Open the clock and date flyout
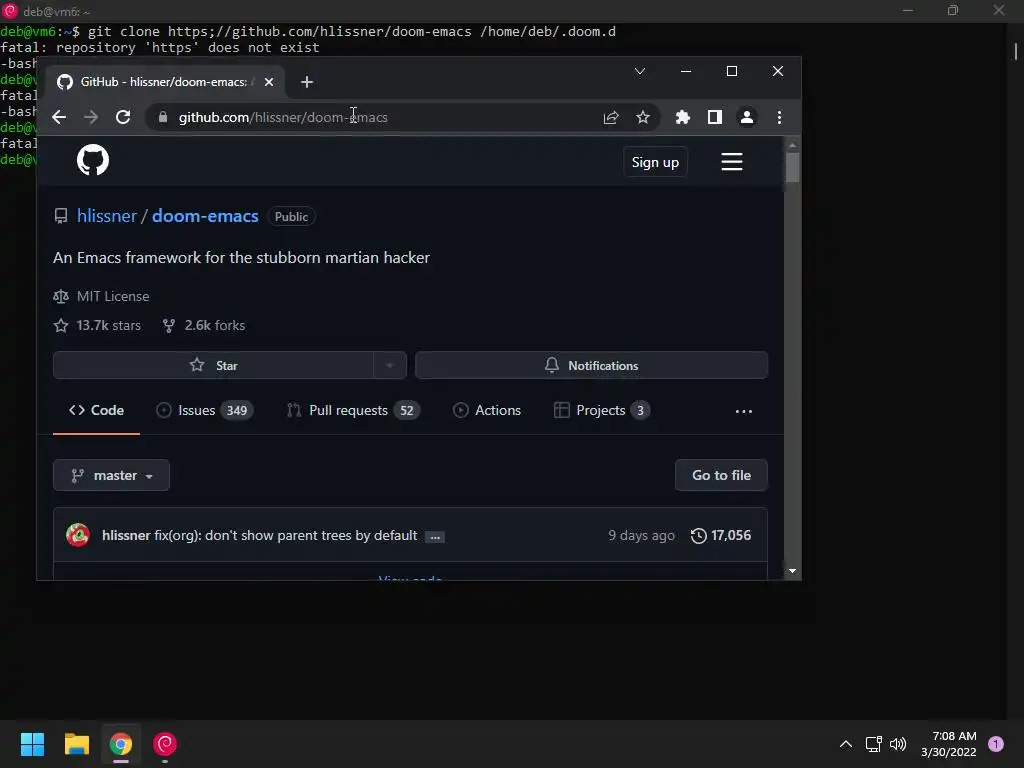Screen dimensions: 1024x768 pos(949,744)
